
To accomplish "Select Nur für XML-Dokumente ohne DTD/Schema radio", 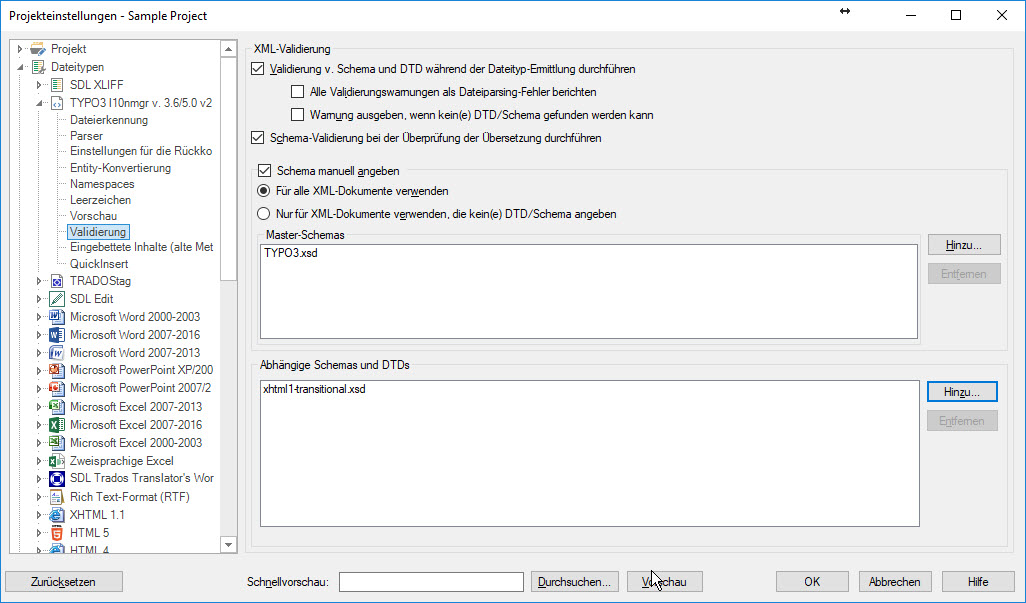I will coord(263,213).
